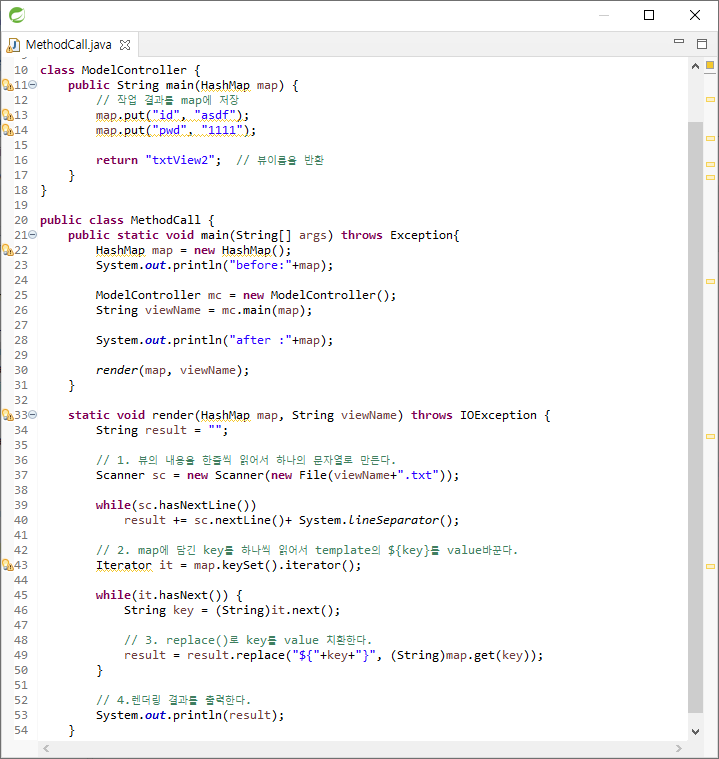
Task: Click the warning marker on line 13
Action: pos(8,115)
